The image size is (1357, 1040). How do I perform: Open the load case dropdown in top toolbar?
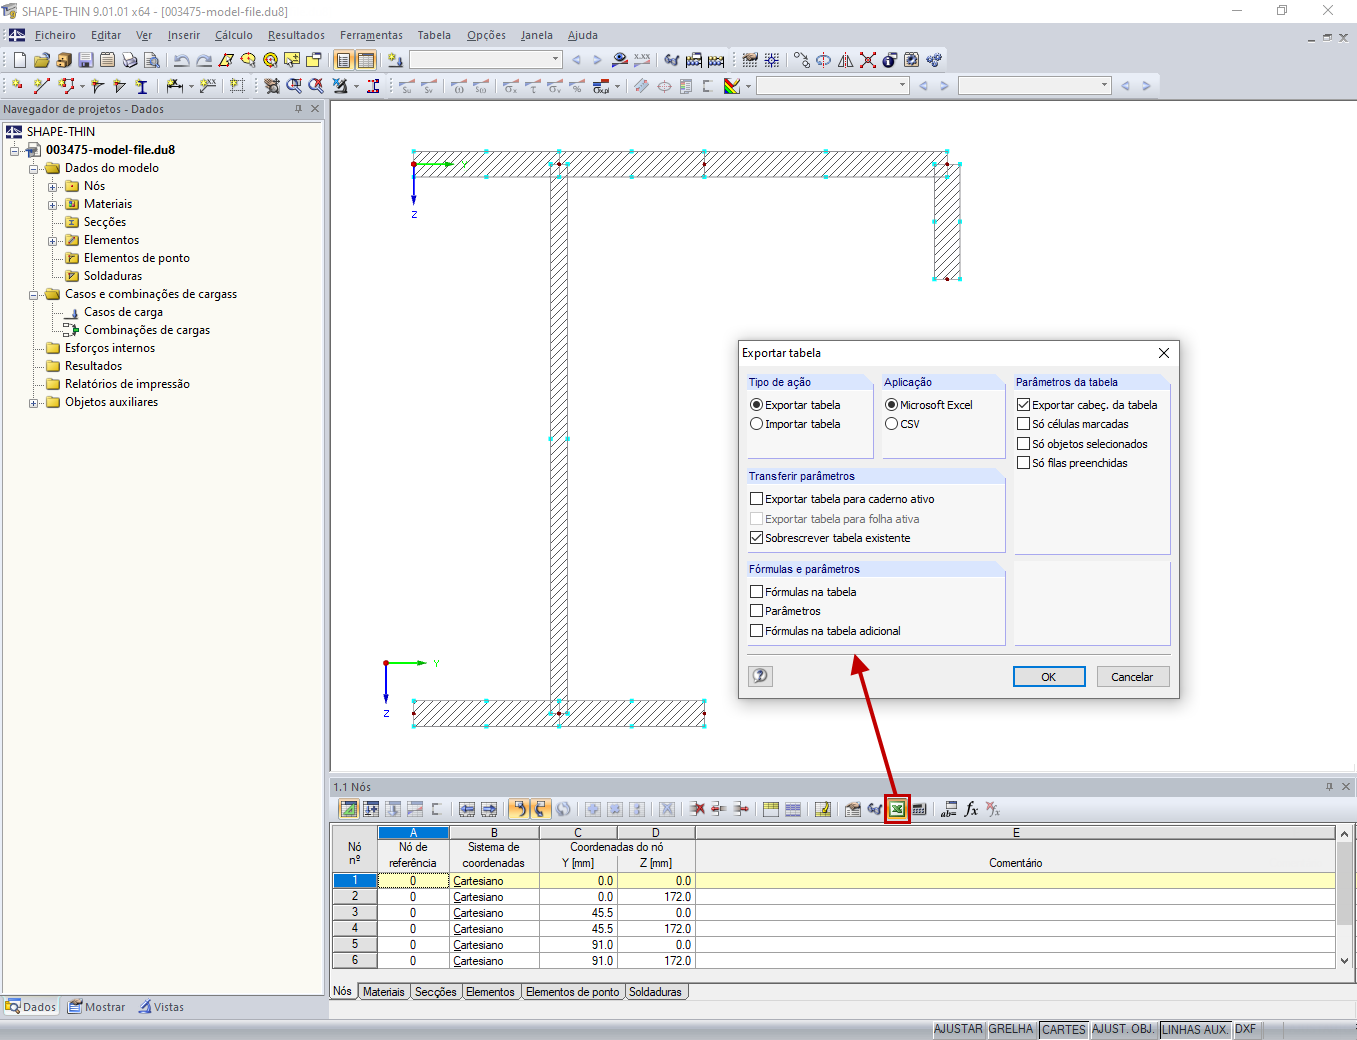(556, 60)
